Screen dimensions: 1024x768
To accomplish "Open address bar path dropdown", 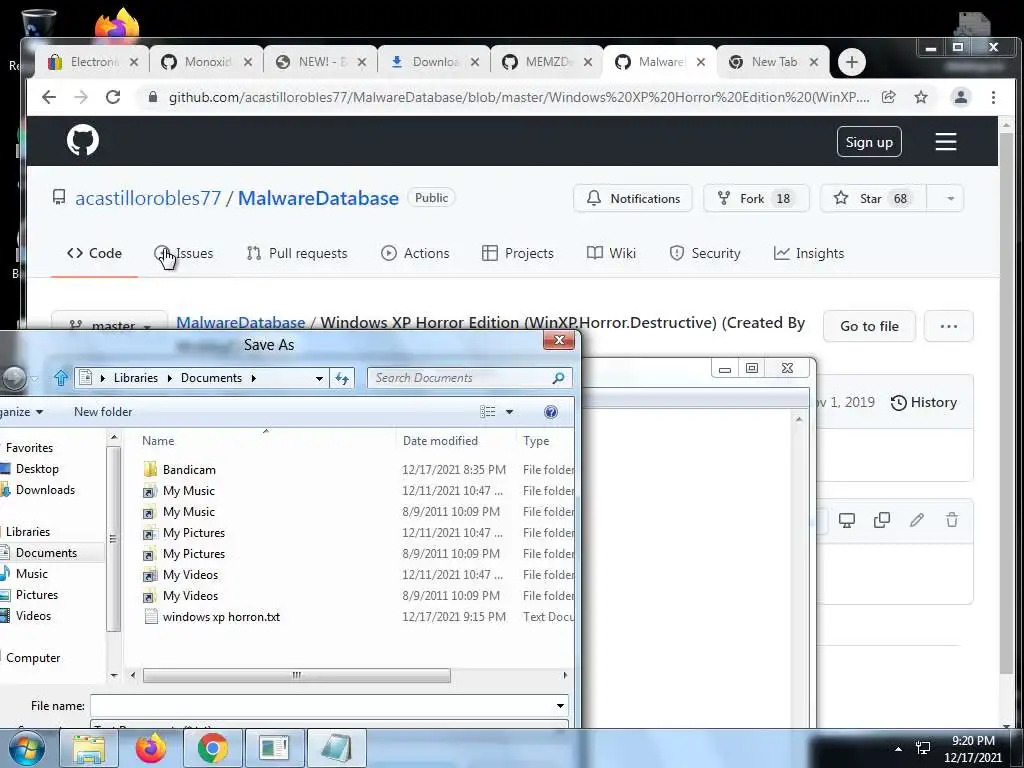I will [319, 378].
